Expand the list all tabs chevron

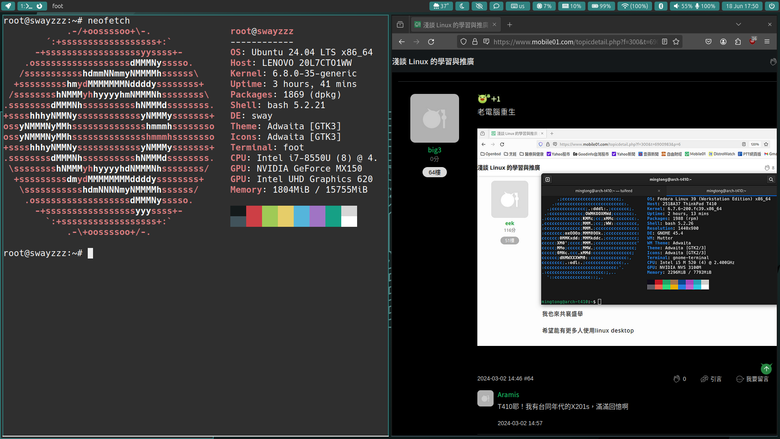tap(738, 24)
